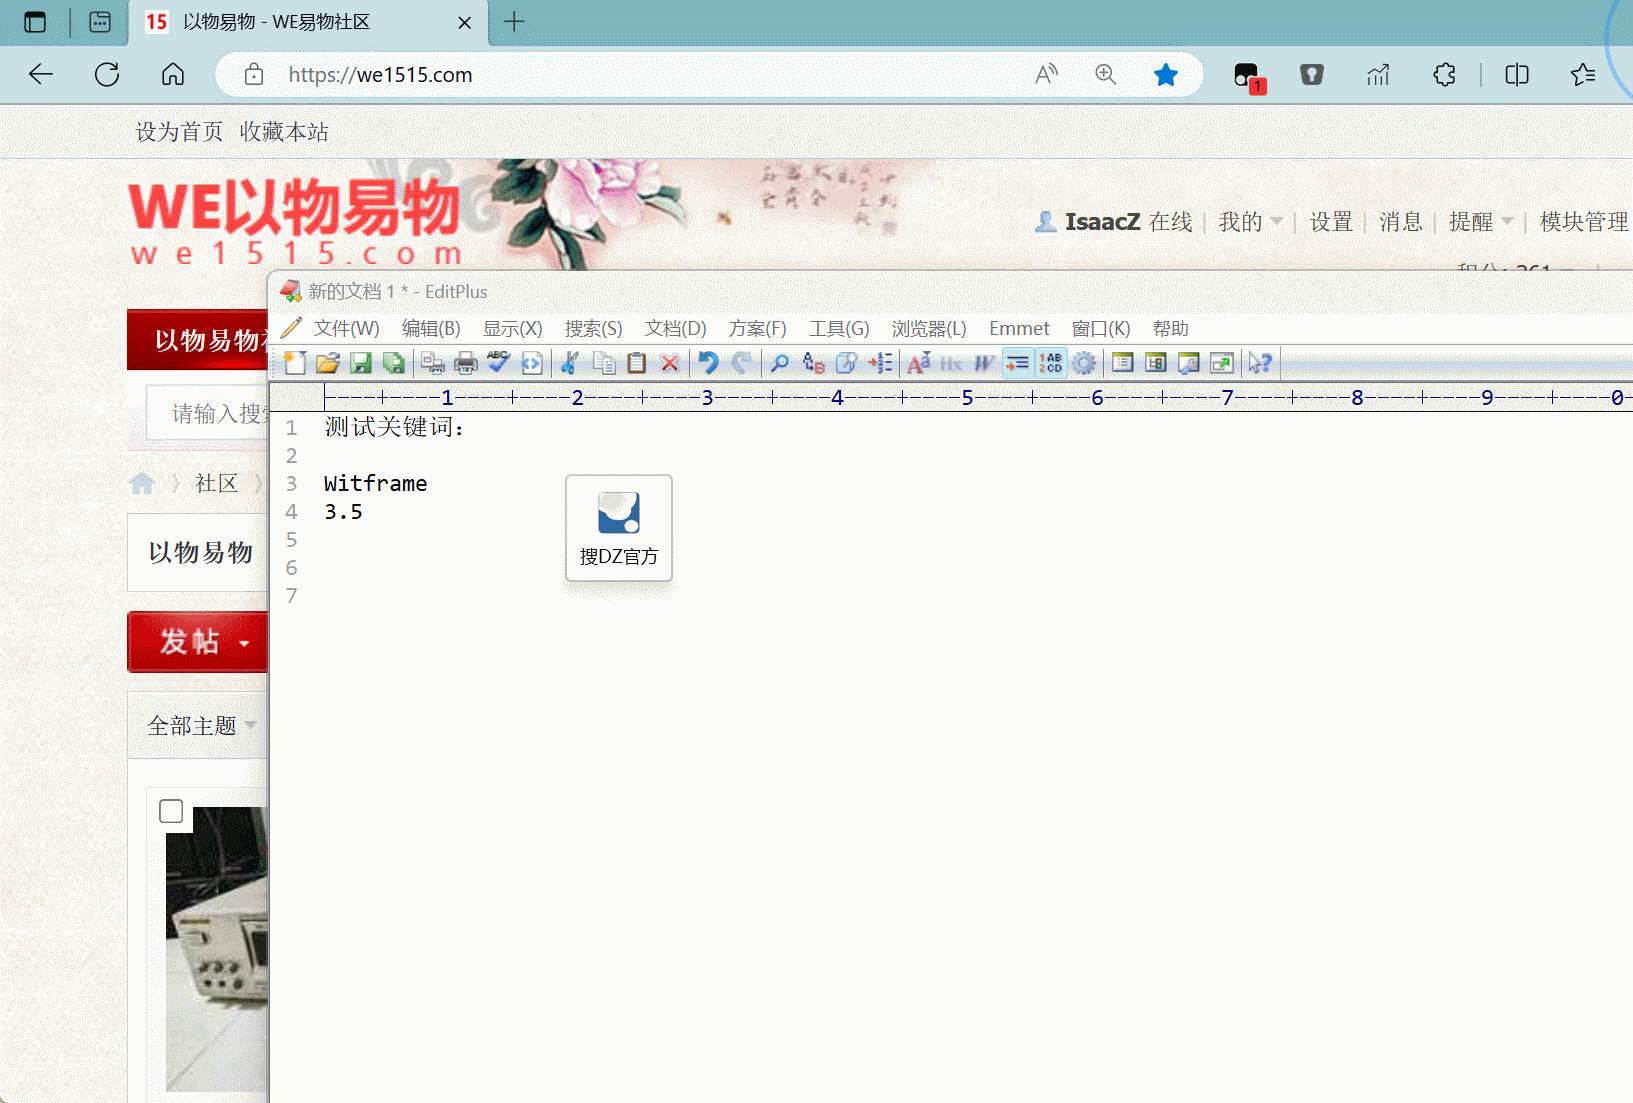Click the browser's favorite star icon

(x=1165, y=75)
